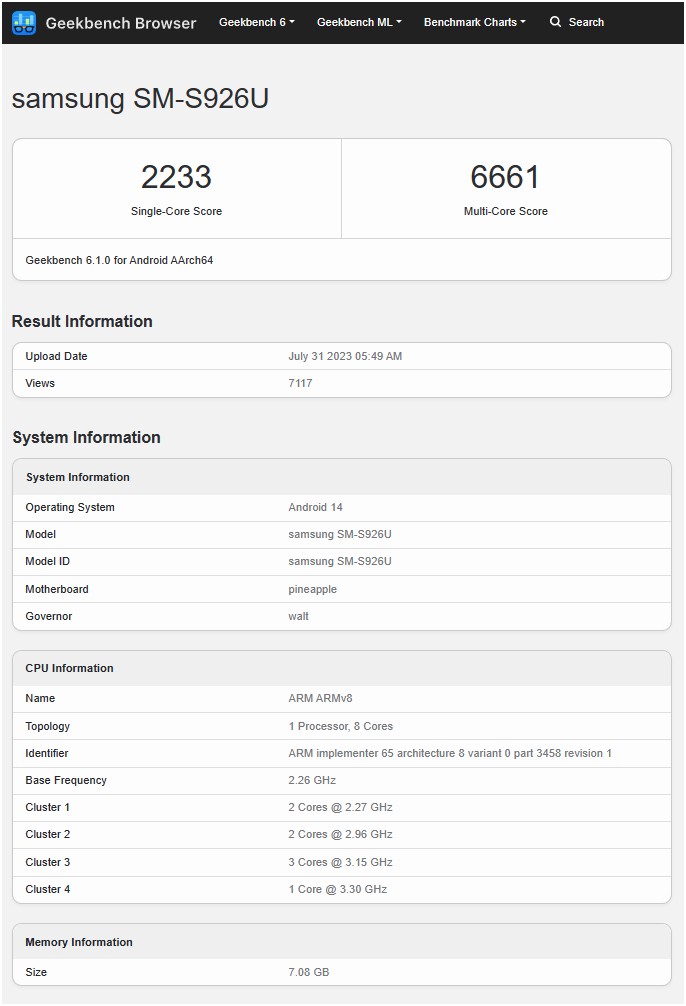
Task: Click the single-core score 2233
Action: pyautogui.click(x=176, y=177)
